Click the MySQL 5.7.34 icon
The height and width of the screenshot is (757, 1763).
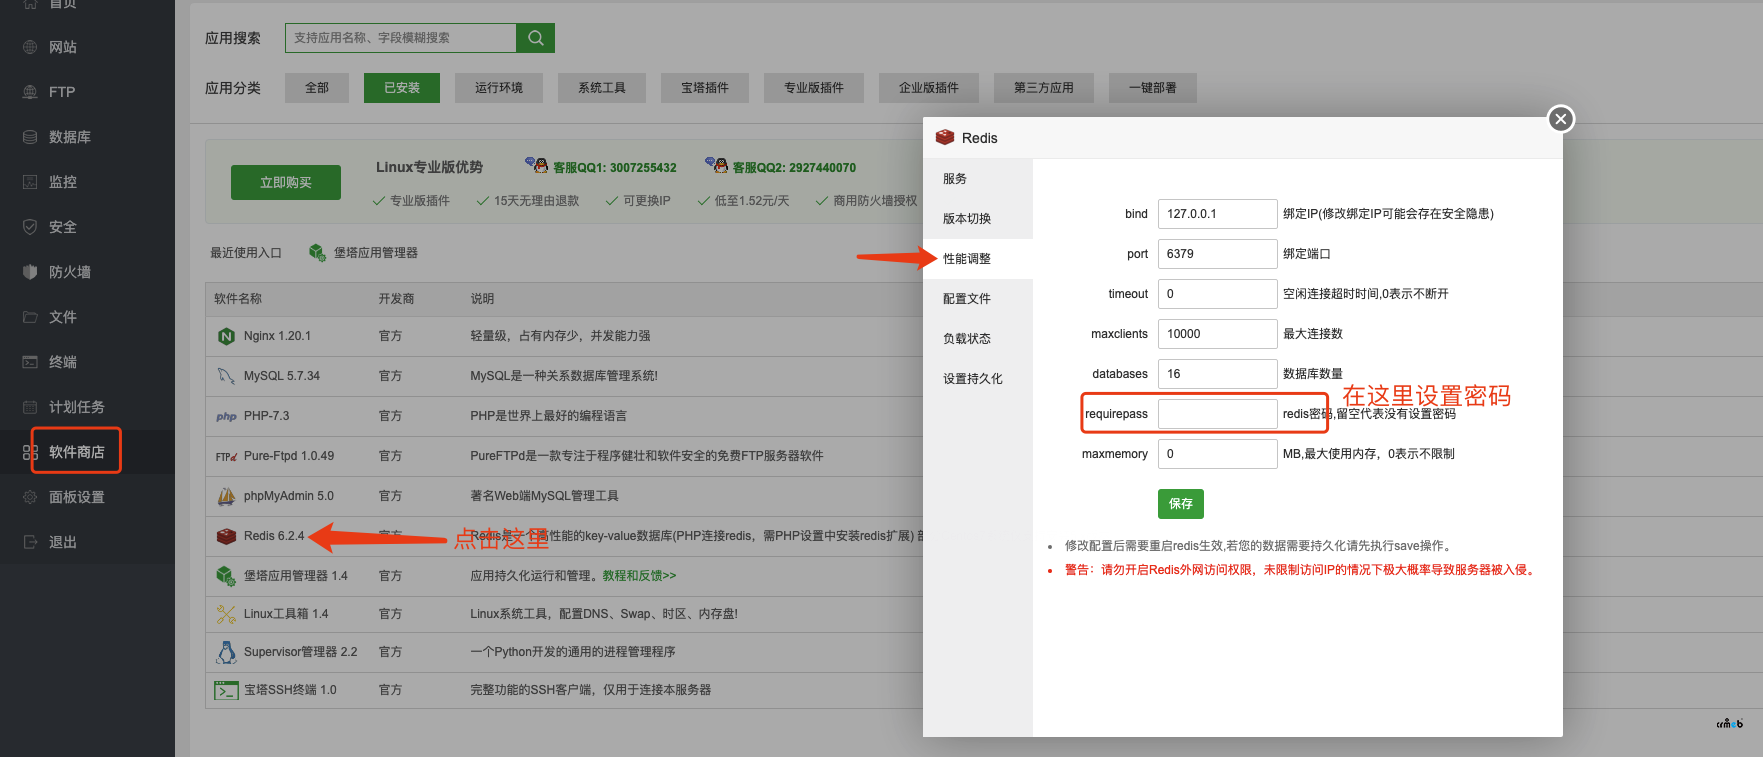tap(226, 376)
